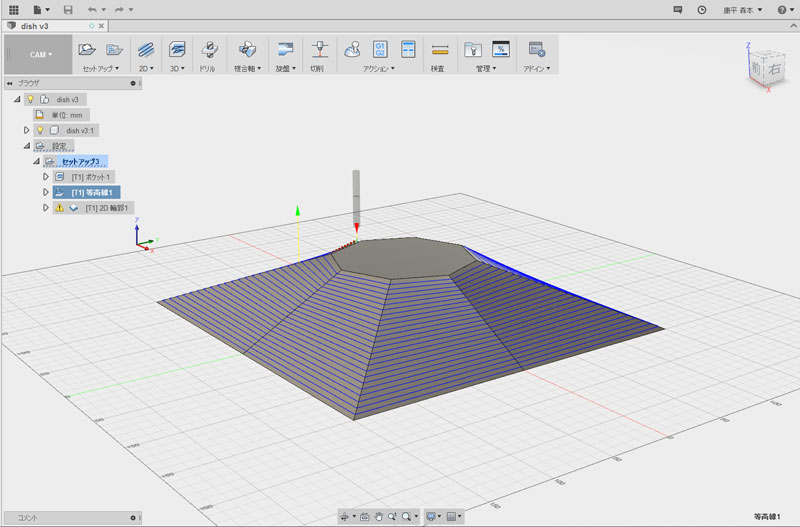Save the document with the floppy icon
This screenshot has height=527, width=800.
[x=68, y=10]
